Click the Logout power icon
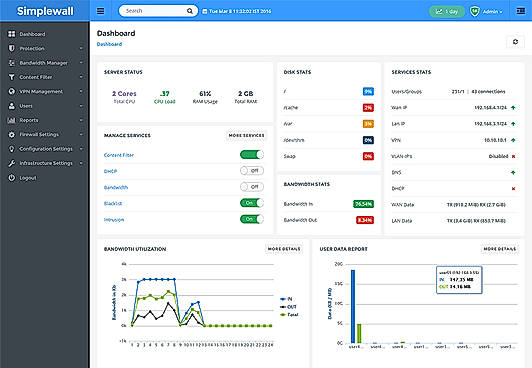This screenshot has height=368, width=532. point(12,178)
